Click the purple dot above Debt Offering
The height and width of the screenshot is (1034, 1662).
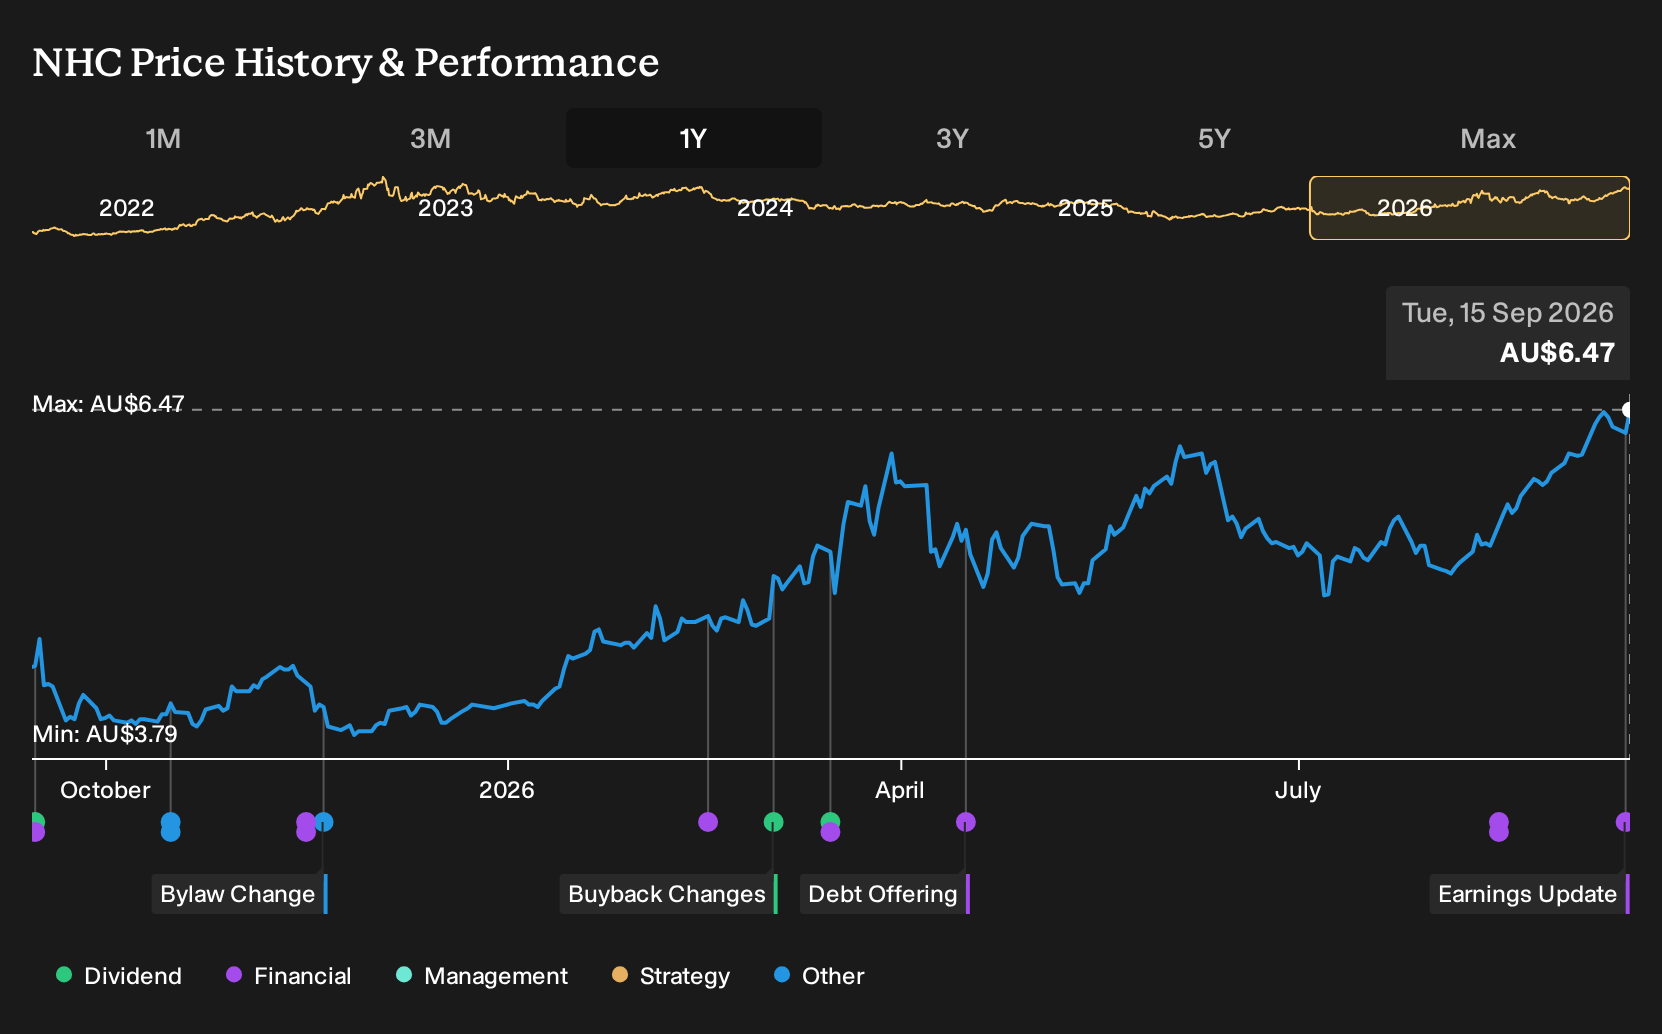(x=965, y=822)
